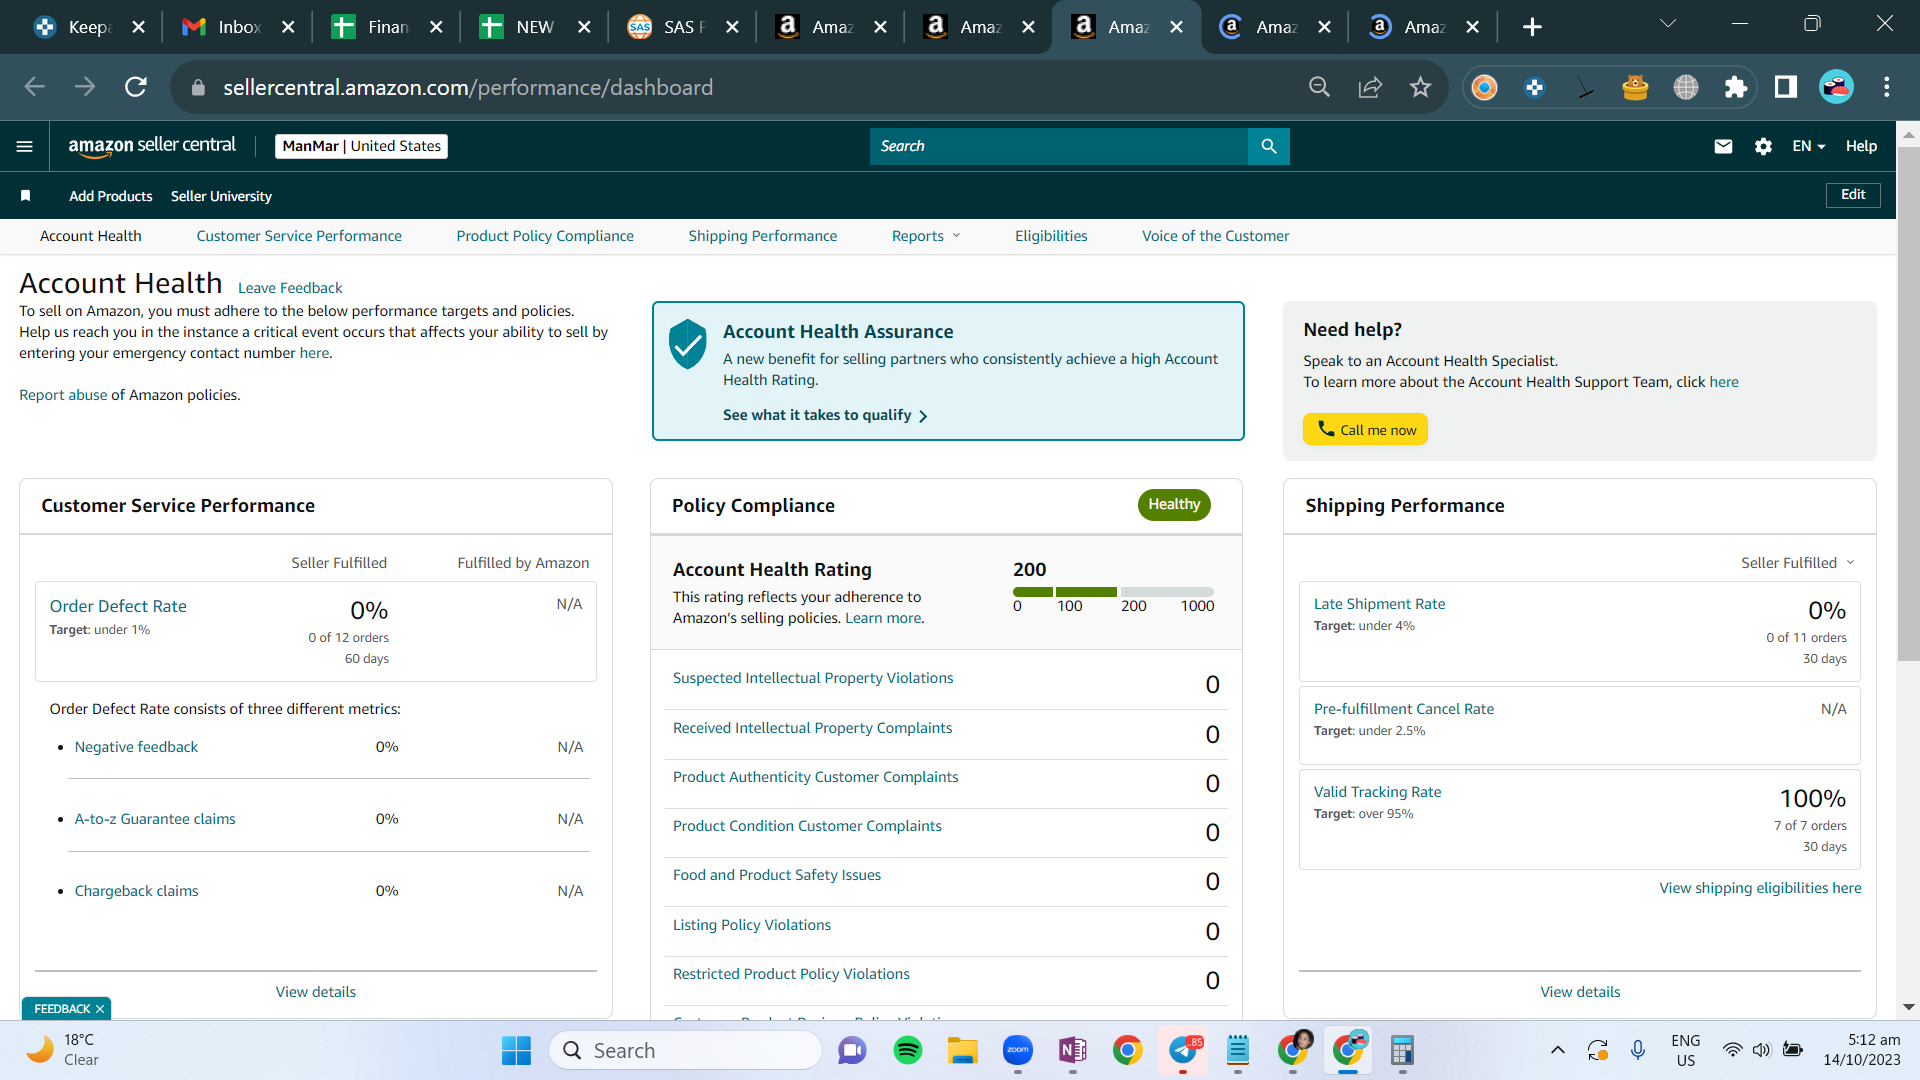The width and height of the screenshot is (1920, 1080).
Task: Click the Edit button
Action: [1853, 195]
